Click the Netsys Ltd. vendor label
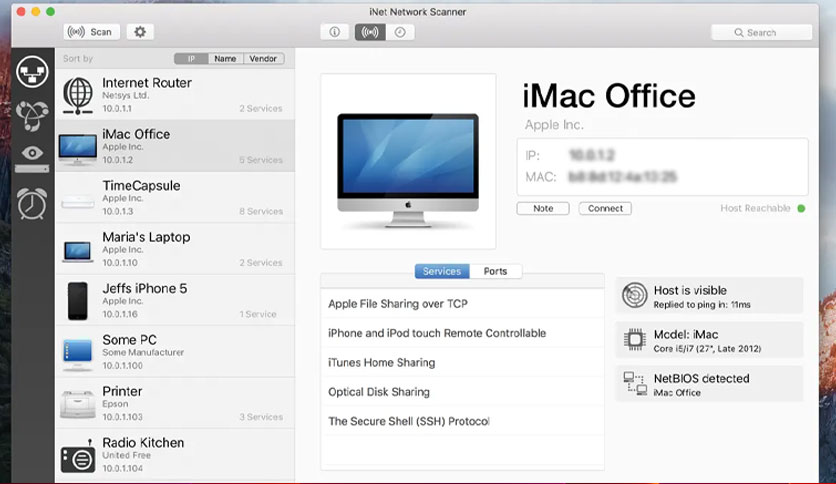This screenshot has width=836, height=484. (x=126, y=95)
